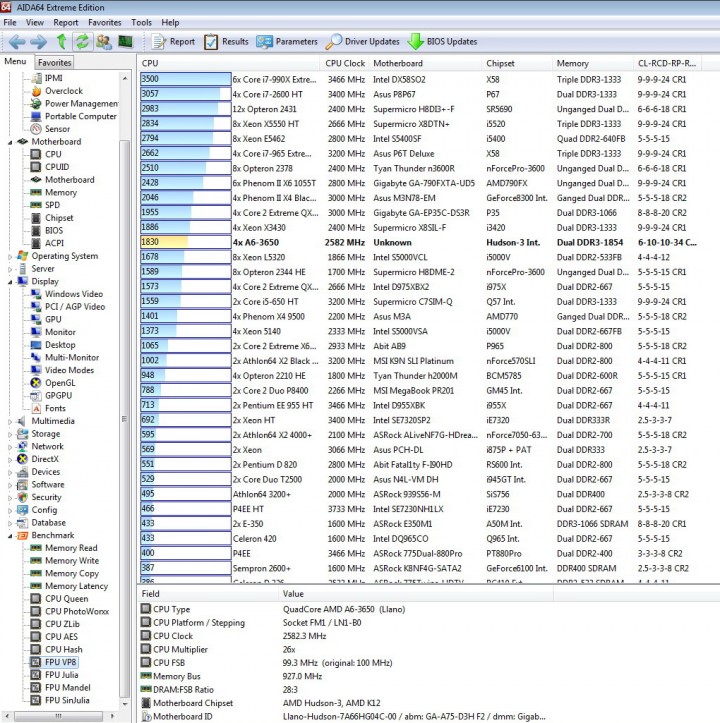Open Parameters from the toolbar
The height and width of the screenshot is (723, 720).
pyautogui.click(x=287, y=41)
